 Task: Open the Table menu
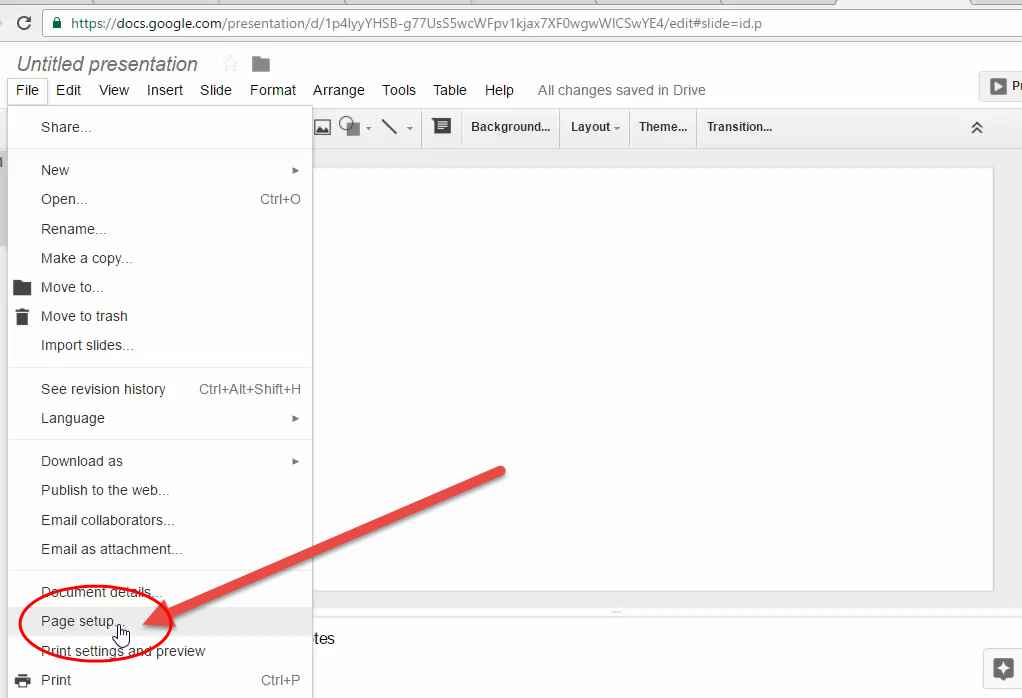(x=449, y=90)
